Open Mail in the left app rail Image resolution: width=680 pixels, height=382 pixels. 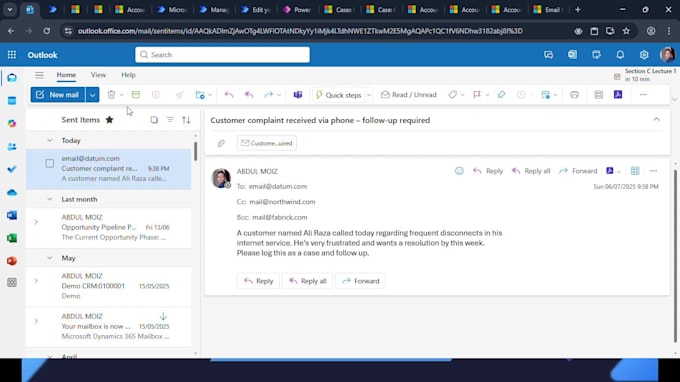point(12,78)
